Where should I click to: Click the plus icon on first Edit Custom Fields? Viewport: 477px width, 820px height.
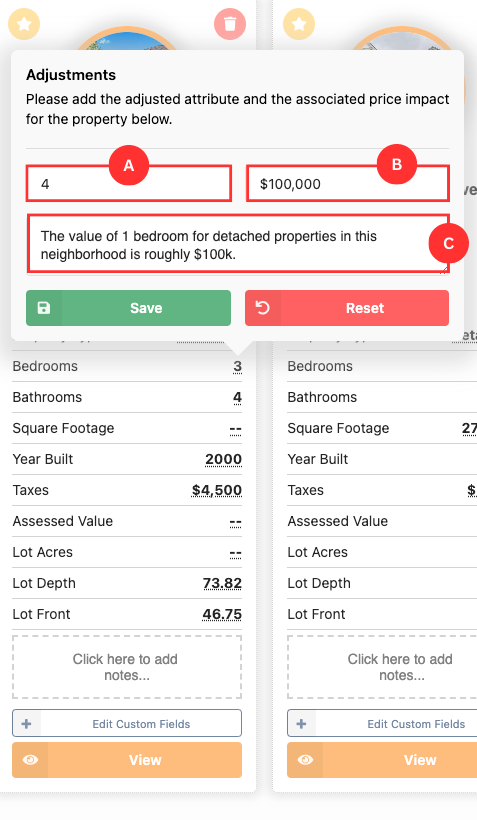tap(27, 724)
